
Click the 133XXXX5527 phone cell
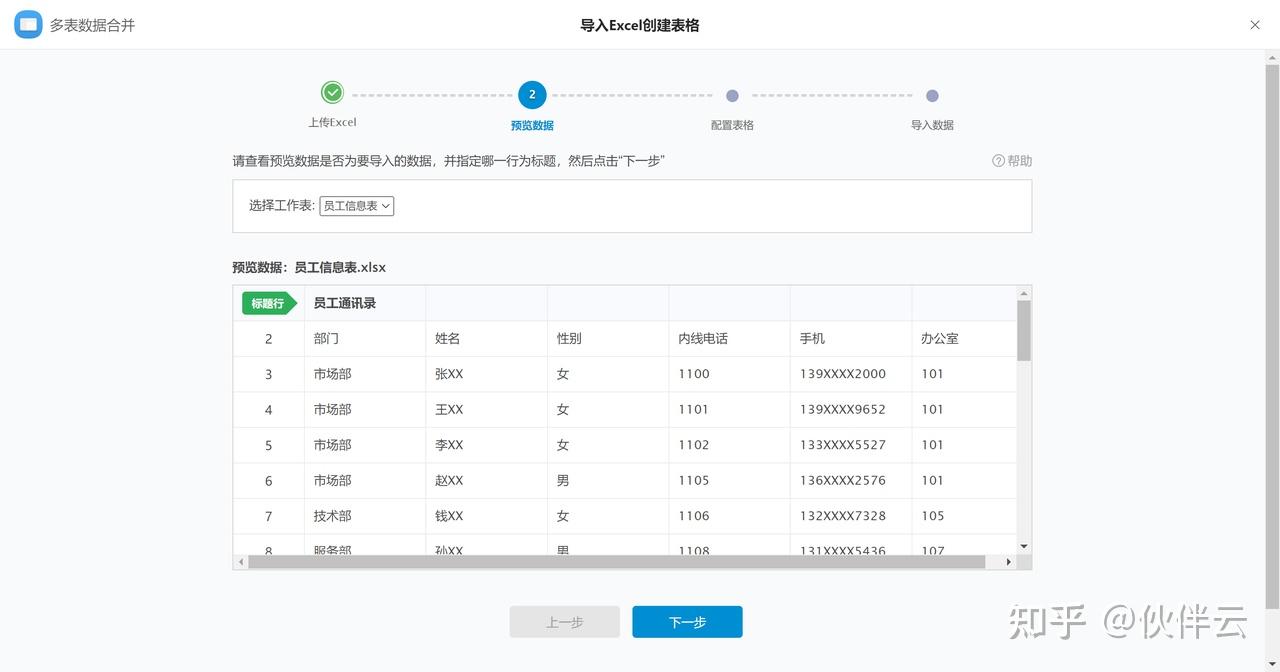[x=851, y=445]
